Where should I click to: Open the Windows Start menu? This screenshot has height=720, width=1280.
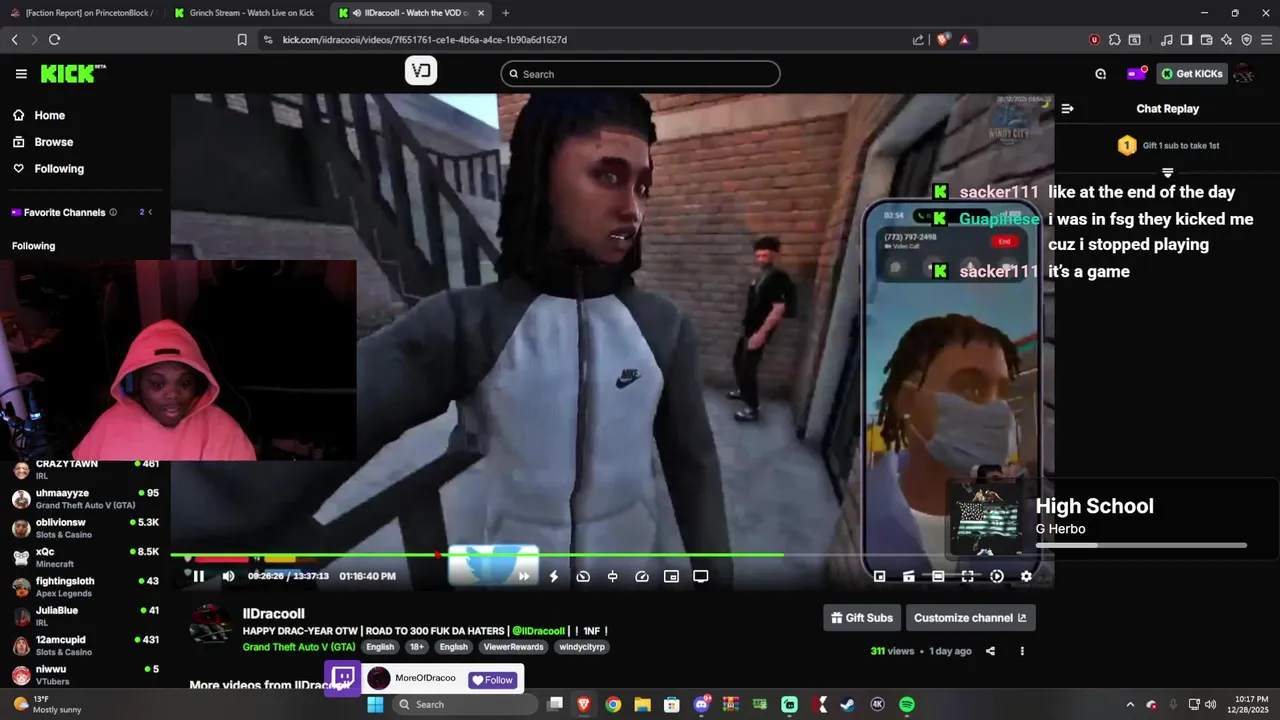coord(375,705)
